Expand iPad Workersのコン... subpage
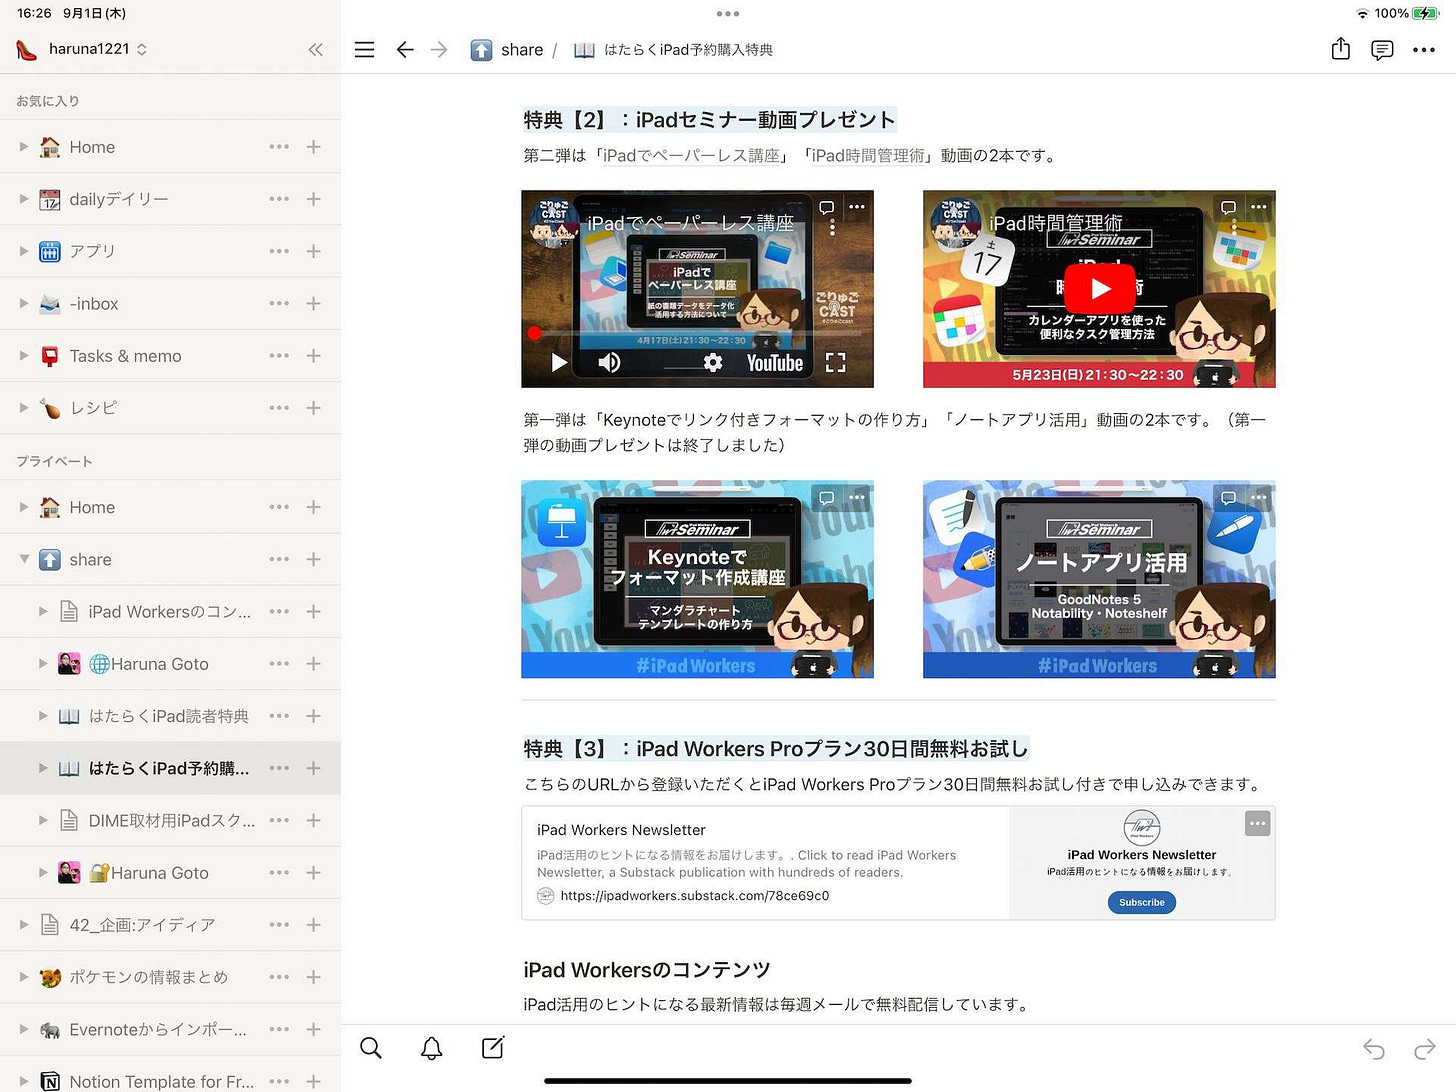The width and height of the screenshot is (1456, 1092). click(x=43, y=611)
